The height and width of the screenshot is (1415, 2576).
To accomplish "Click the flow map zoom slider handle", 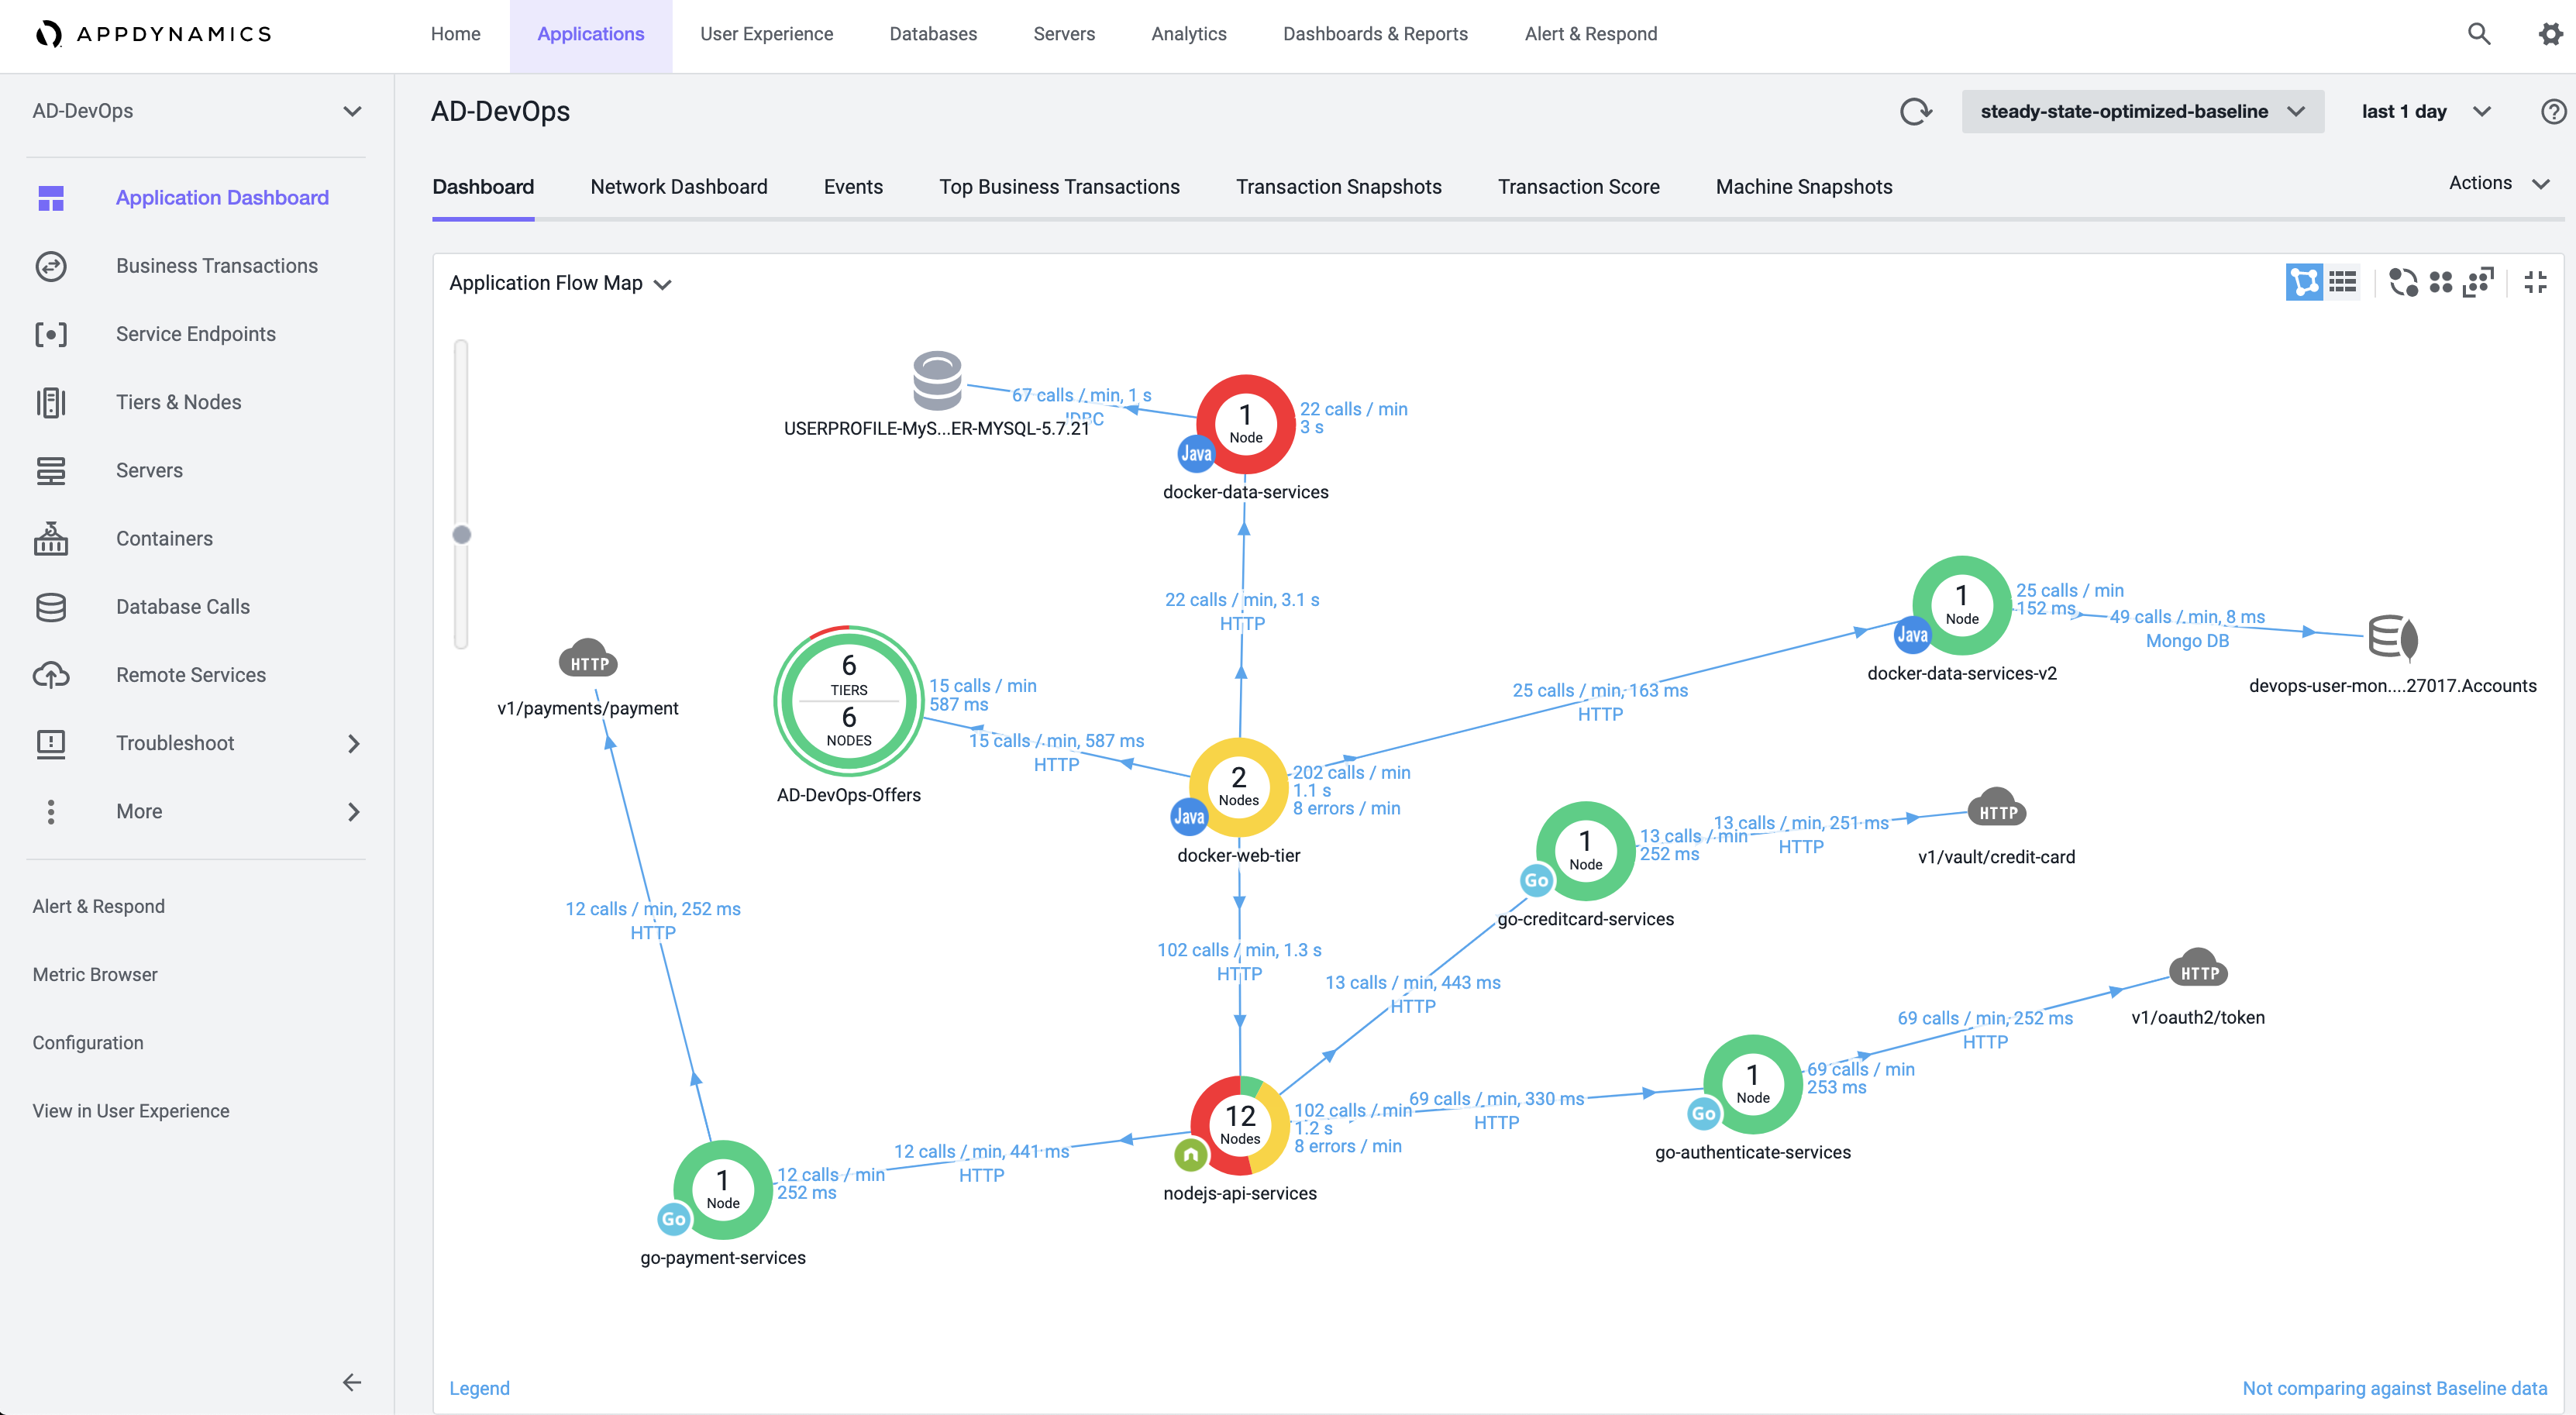I will [461, 535].
